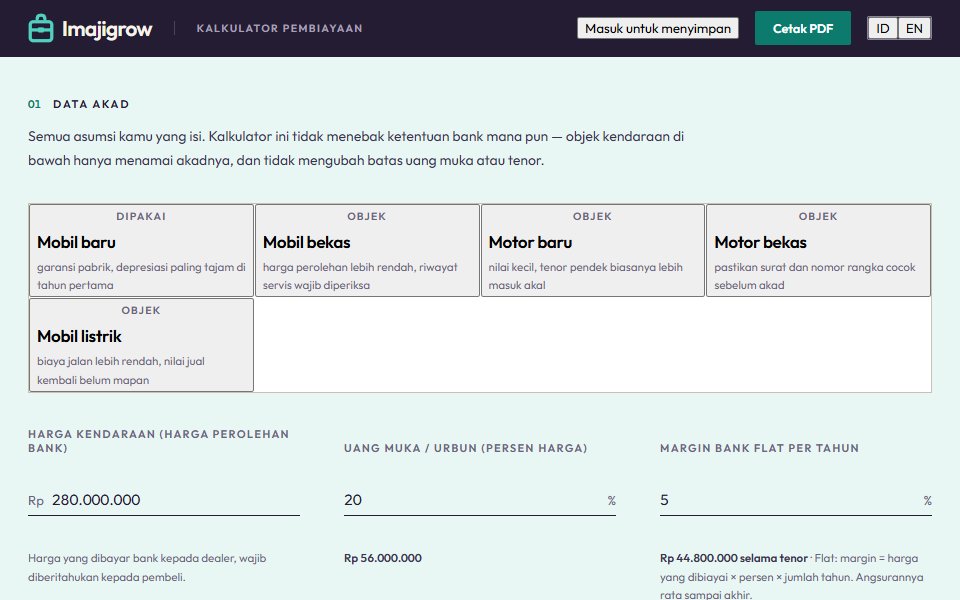Click the DIPAKAI label on Mobil baru

[x=141, y=216]
